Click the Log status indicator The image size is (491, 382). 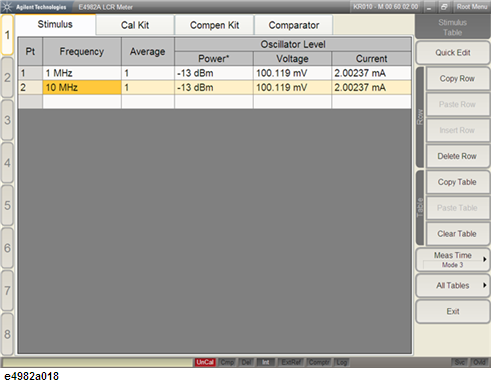click(x=341, y=362)
